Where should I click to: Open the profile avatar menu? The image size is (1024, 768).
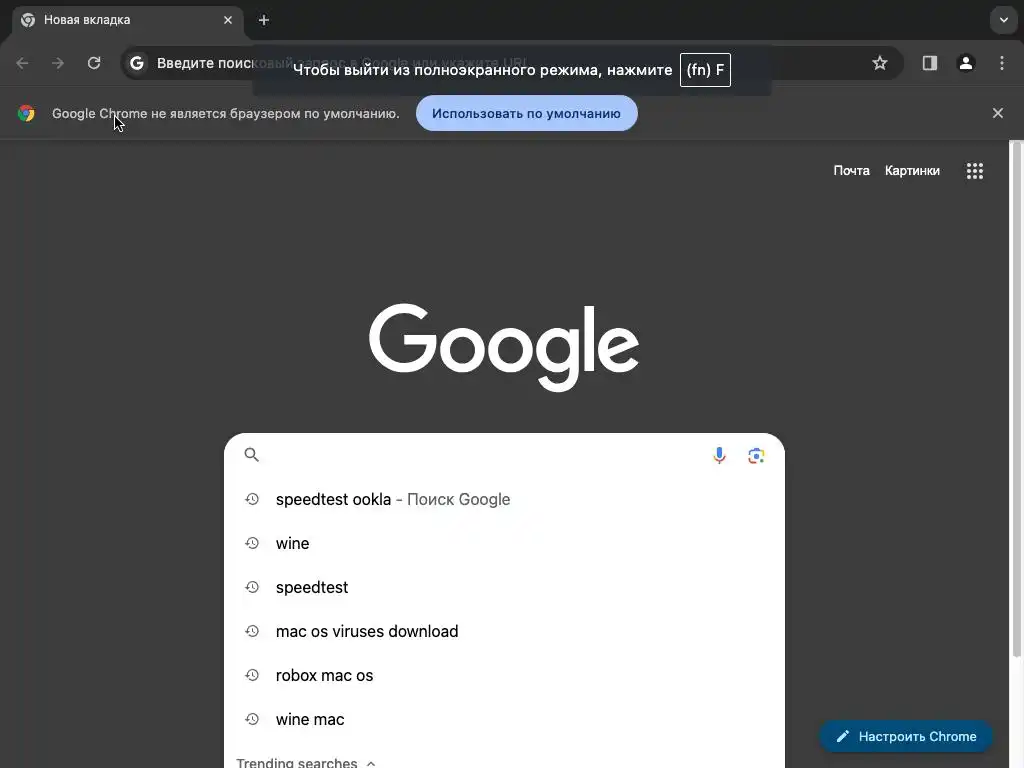pyautogui.click(x=966, y=63)
